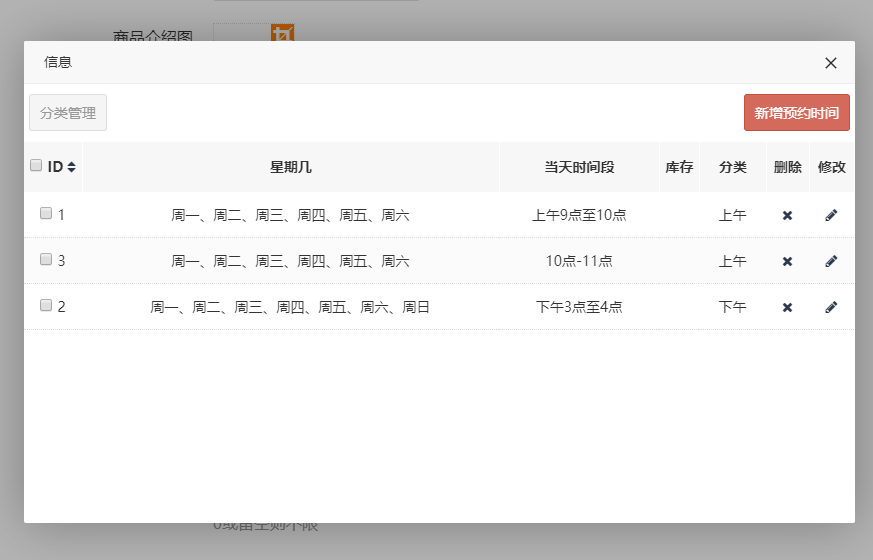Screen dimensions: 873x560
Task: Tick the select-all checkbox in table header
Action: click(x=36, y=166)
